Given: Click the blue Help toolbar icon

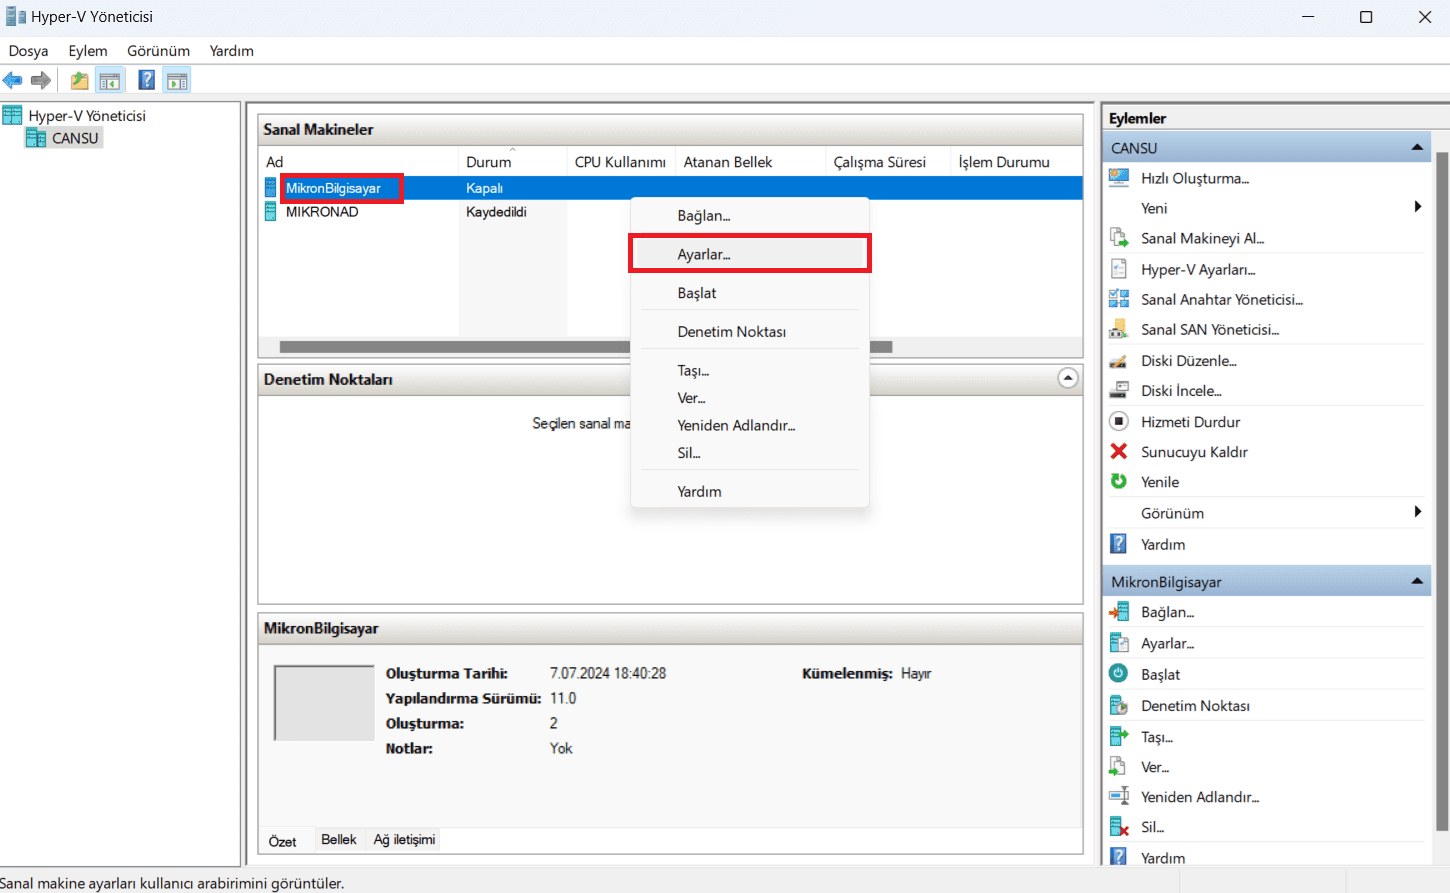Looking at the screenshot, I should coord(147,81).
